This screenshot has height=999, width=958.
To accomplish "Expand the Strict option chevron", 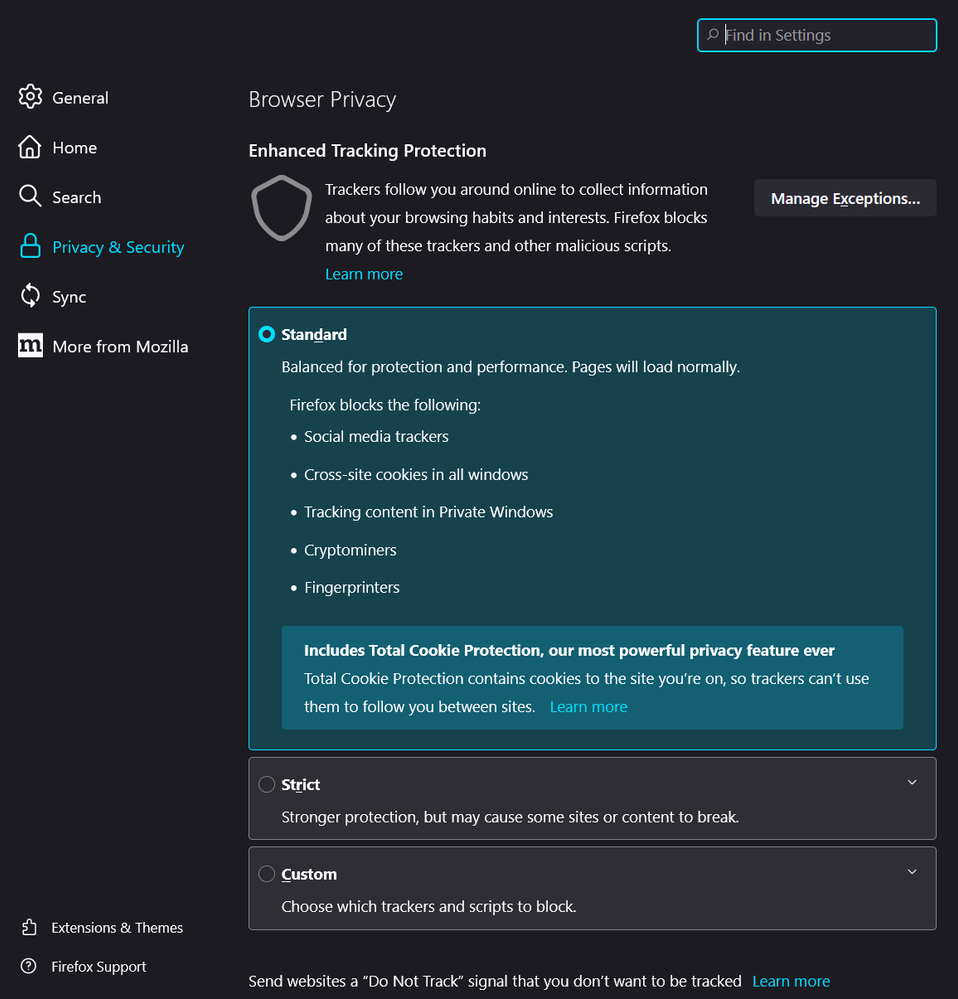I will [911, 782].
